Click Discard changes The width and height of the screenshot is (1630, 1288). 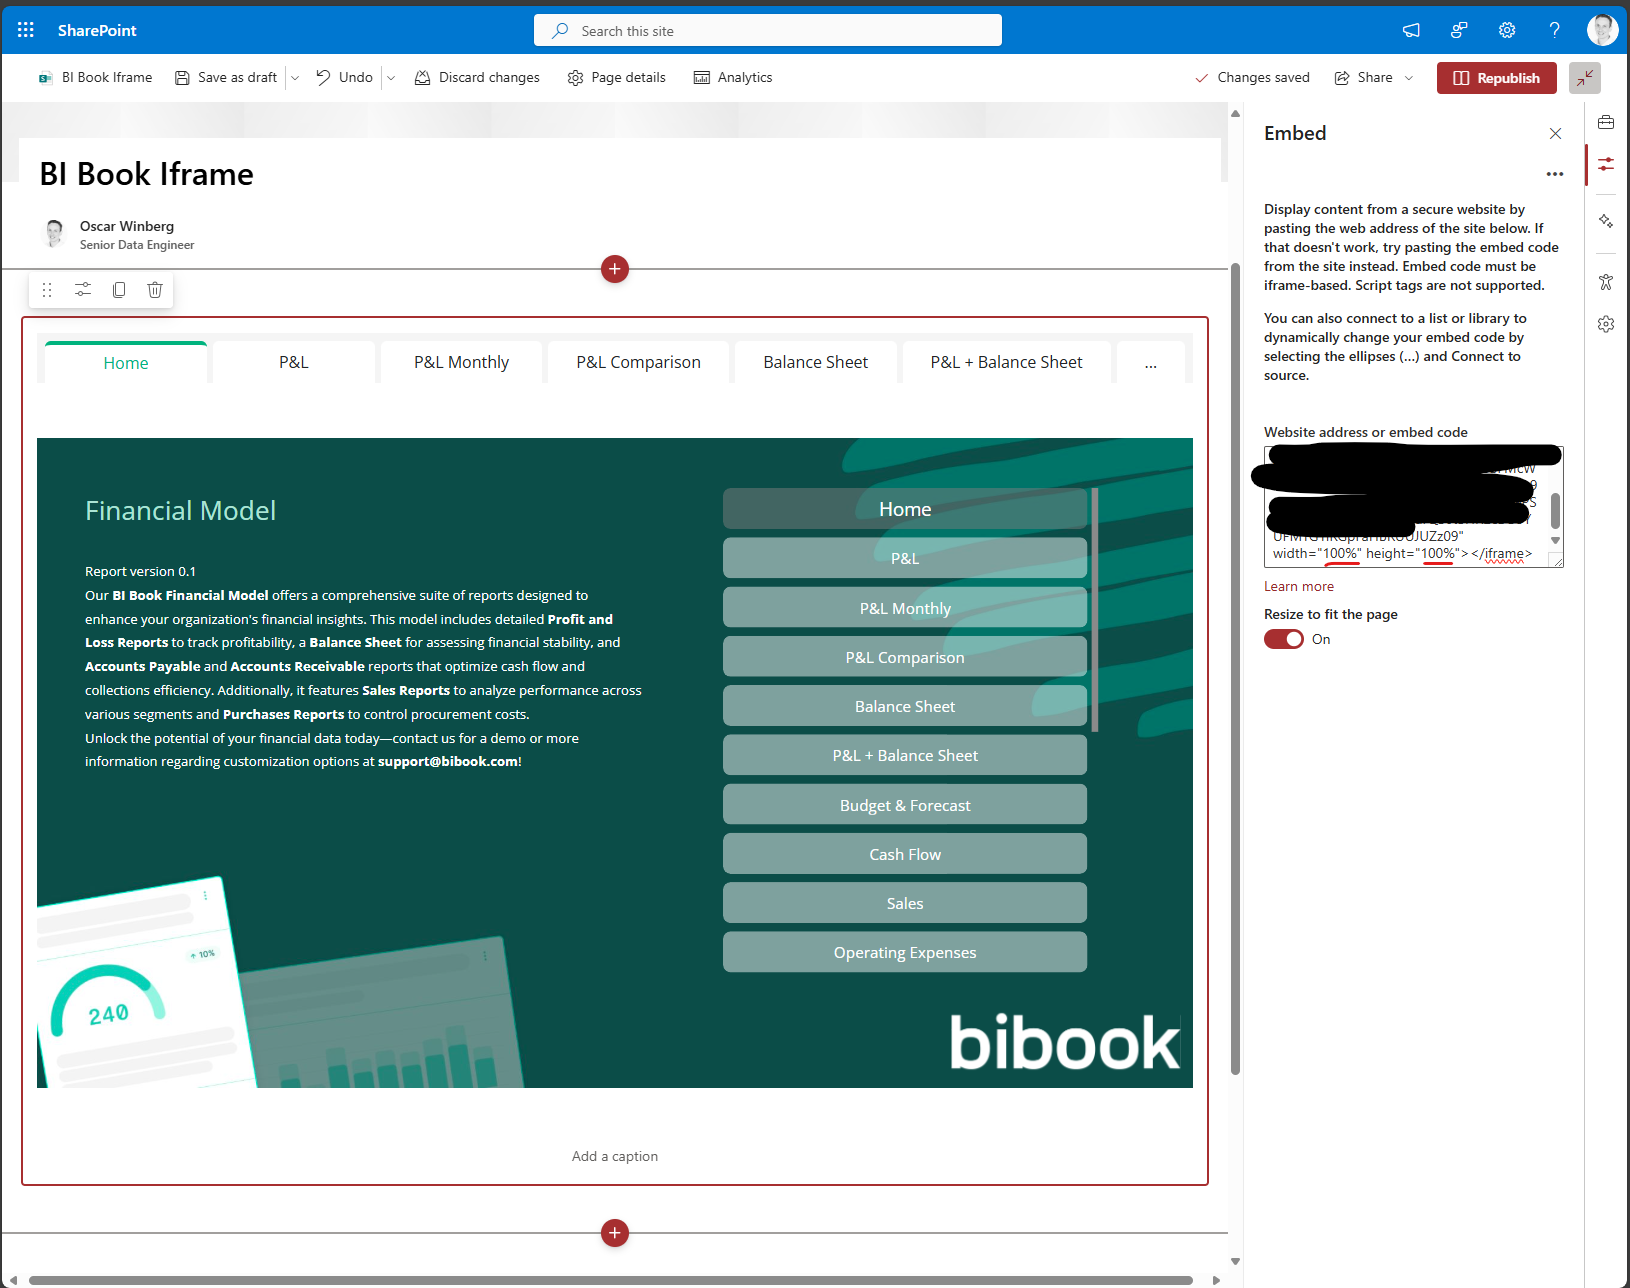477,78
